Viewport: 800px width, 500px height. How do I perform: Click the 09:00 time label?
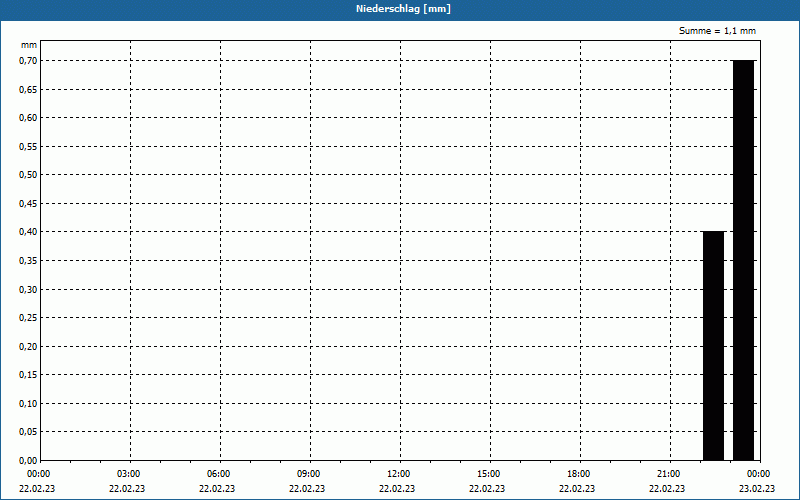pos(308,474)
